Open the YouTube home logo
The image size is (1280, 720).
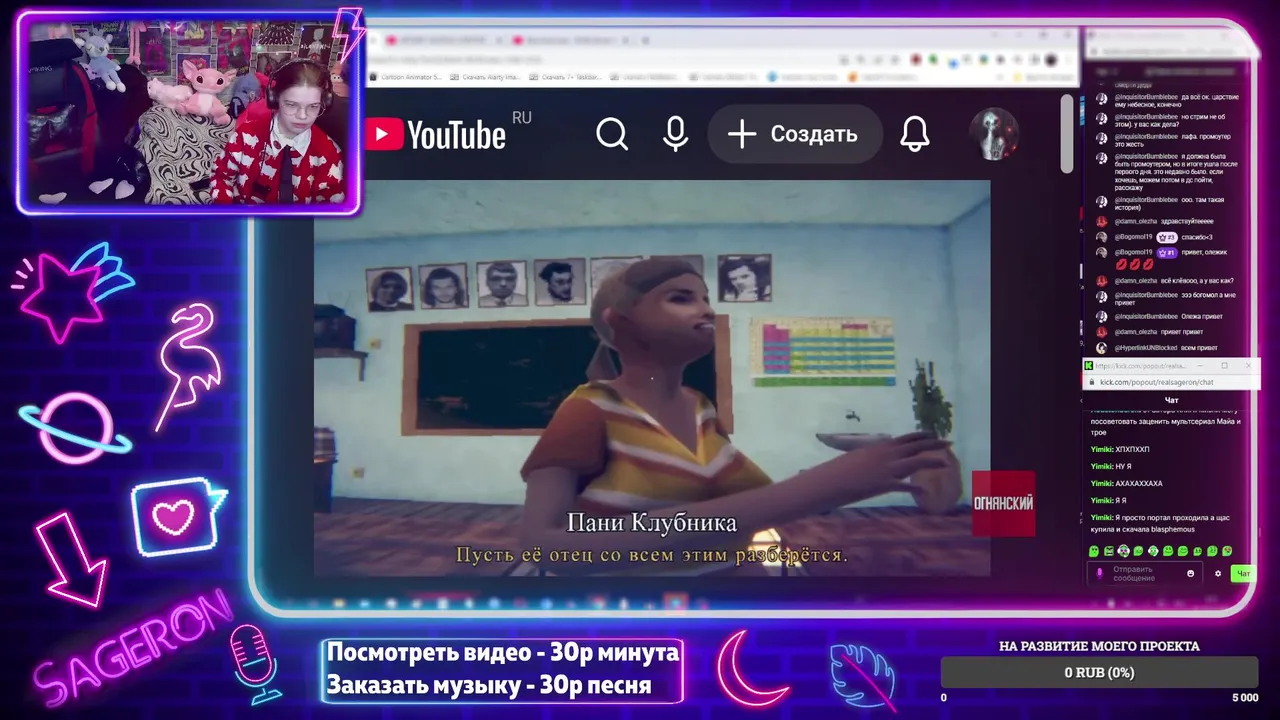[x=435, y=135]
